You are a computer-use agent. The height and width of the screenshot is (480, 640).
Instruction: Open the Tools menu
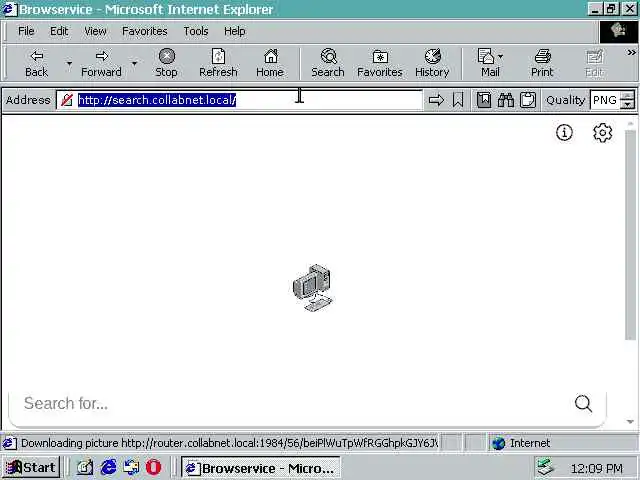[x=196, y=31]
